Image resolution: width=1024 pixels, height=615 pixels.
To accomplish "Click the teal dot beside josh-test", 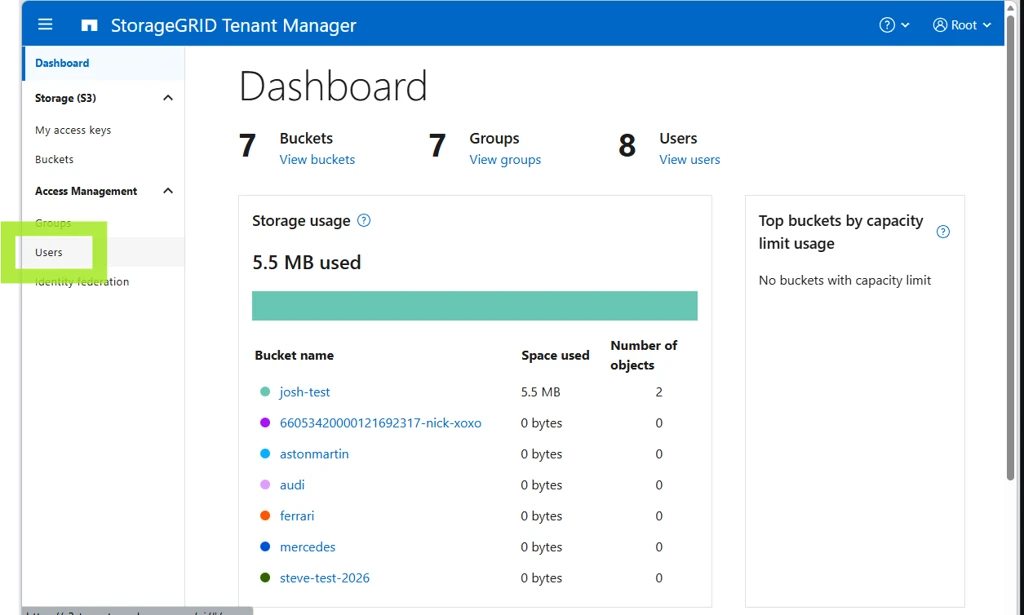I will pos(265,392).
